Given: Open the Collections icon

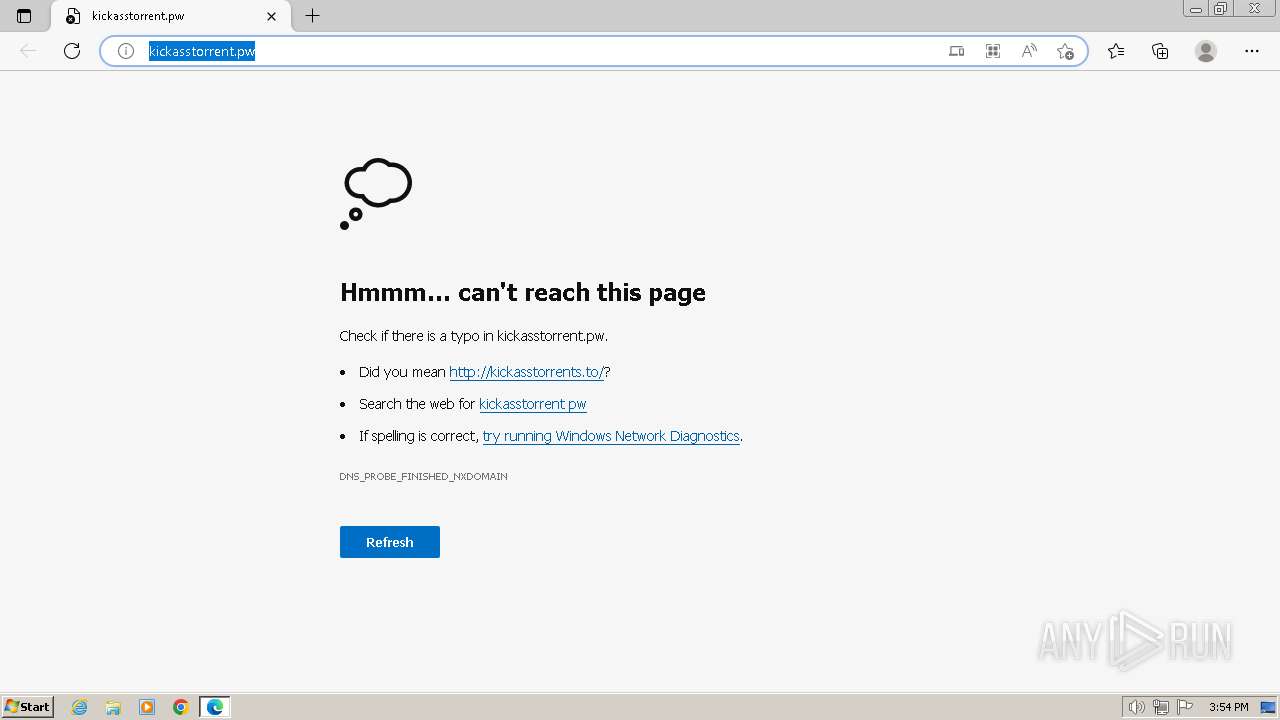Looking at the screenshot, I should 1160,51.
